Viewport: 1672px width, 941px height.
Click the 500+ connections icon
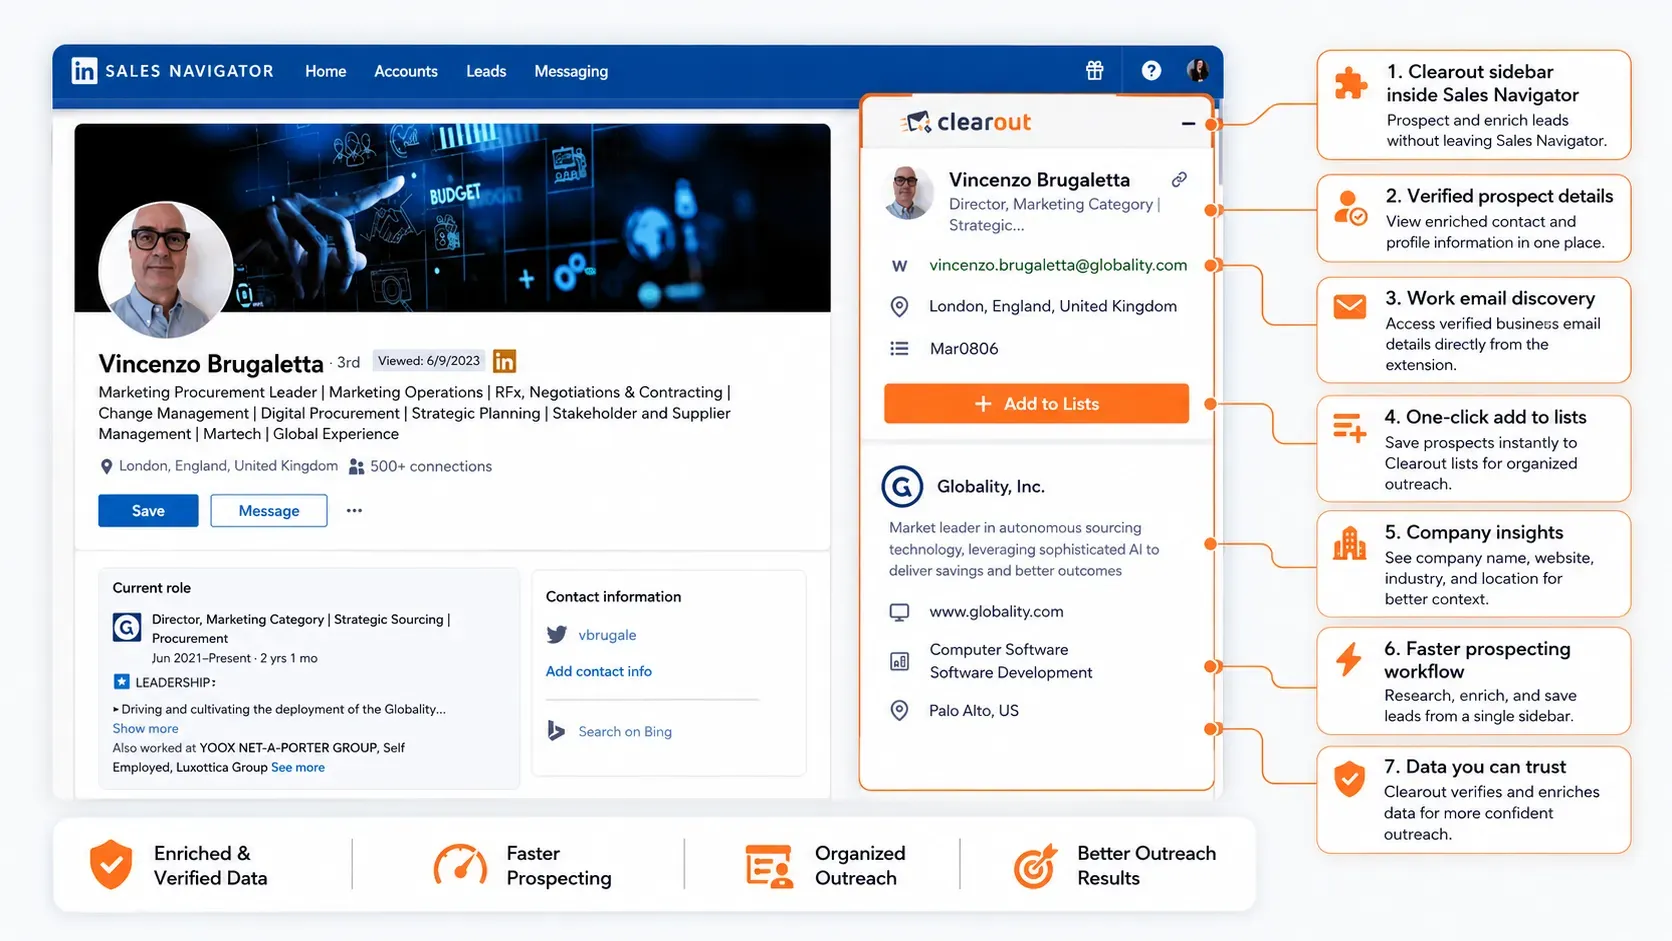pos(356,467)
